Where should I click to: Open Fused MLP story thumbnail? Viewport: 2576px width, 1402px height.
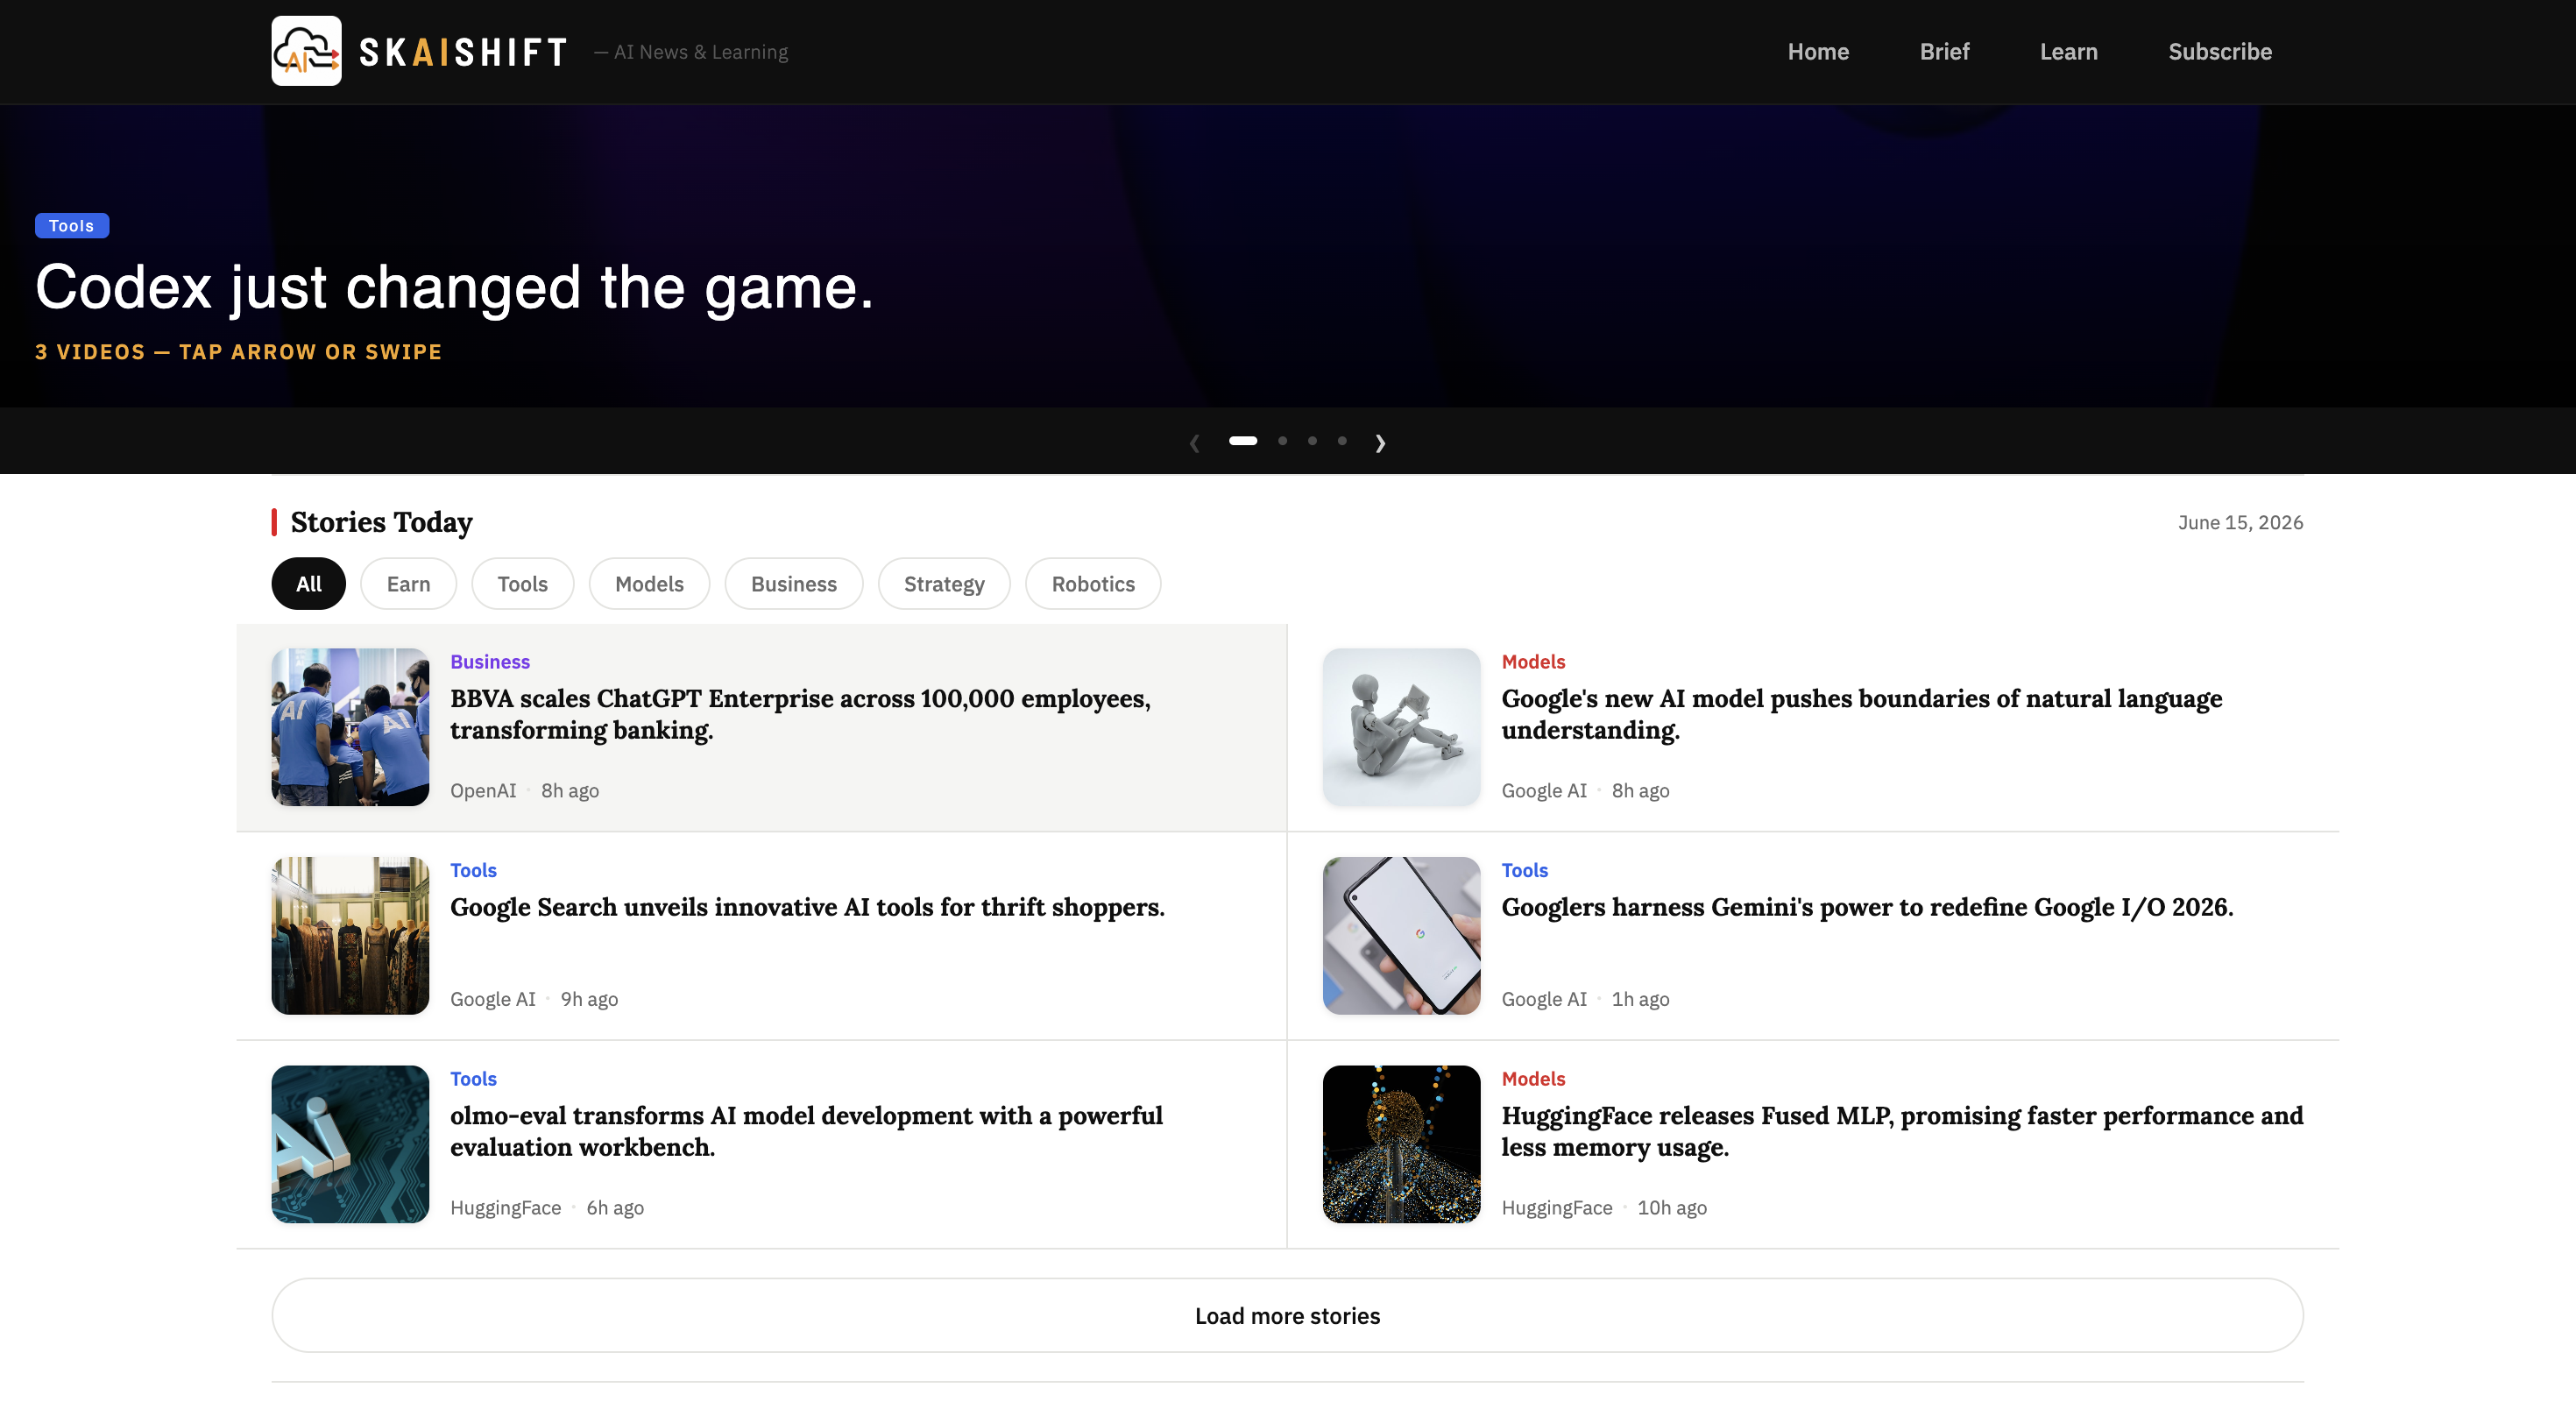click(x=1401, y=1144)
